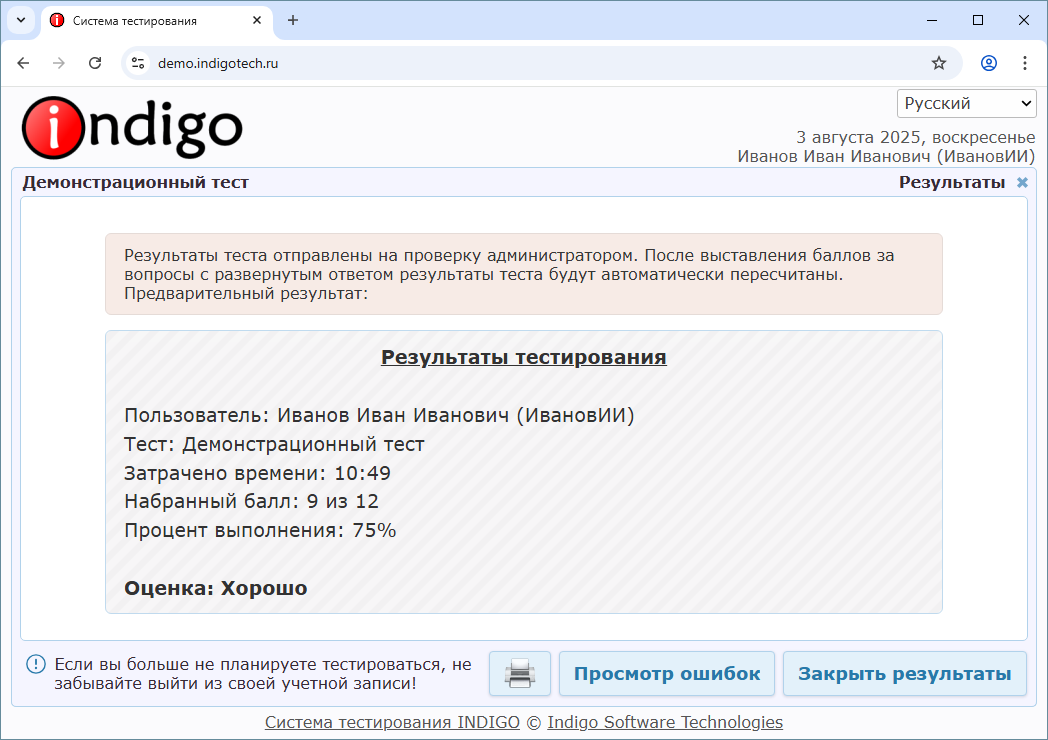This screenshot has height=740, width=1048.
Task: Open Indigo Software Technologies link
Action: tap(665, 723)
